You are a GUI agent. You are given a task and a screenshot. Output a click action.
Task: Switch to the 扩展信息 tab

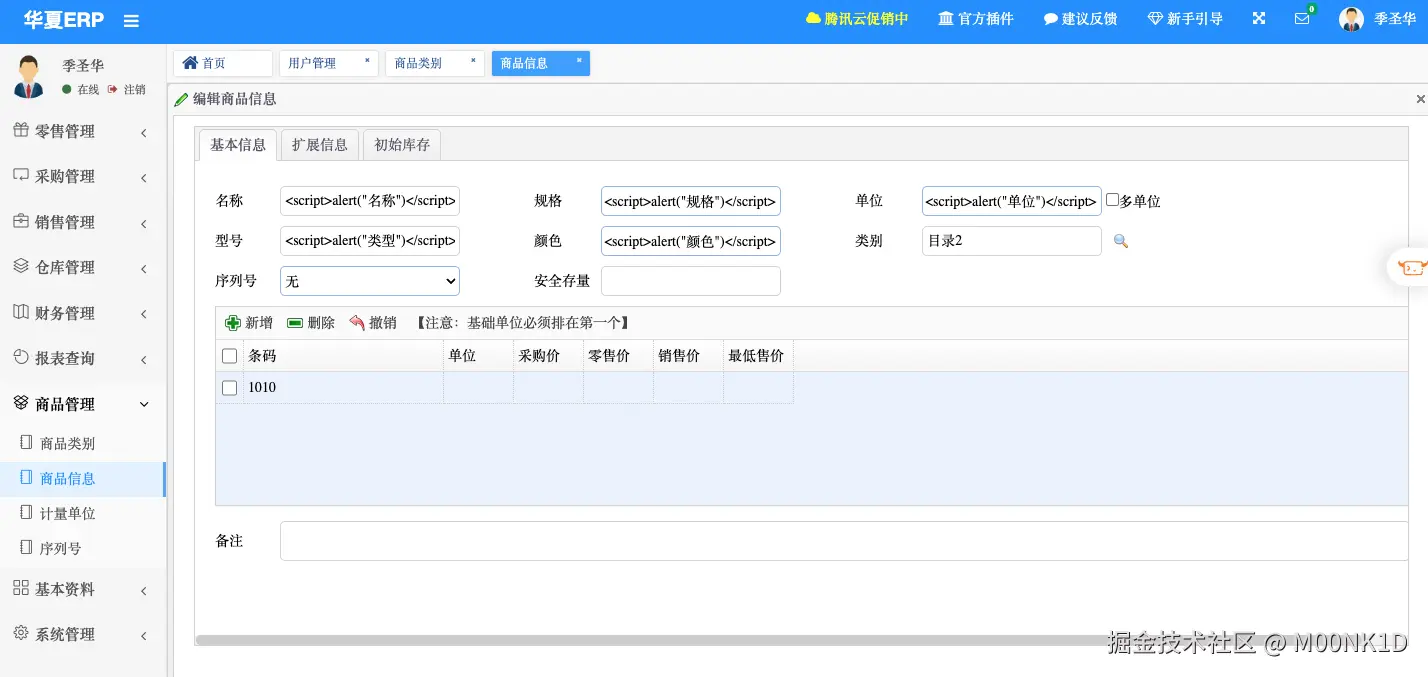tap(319, 144)
